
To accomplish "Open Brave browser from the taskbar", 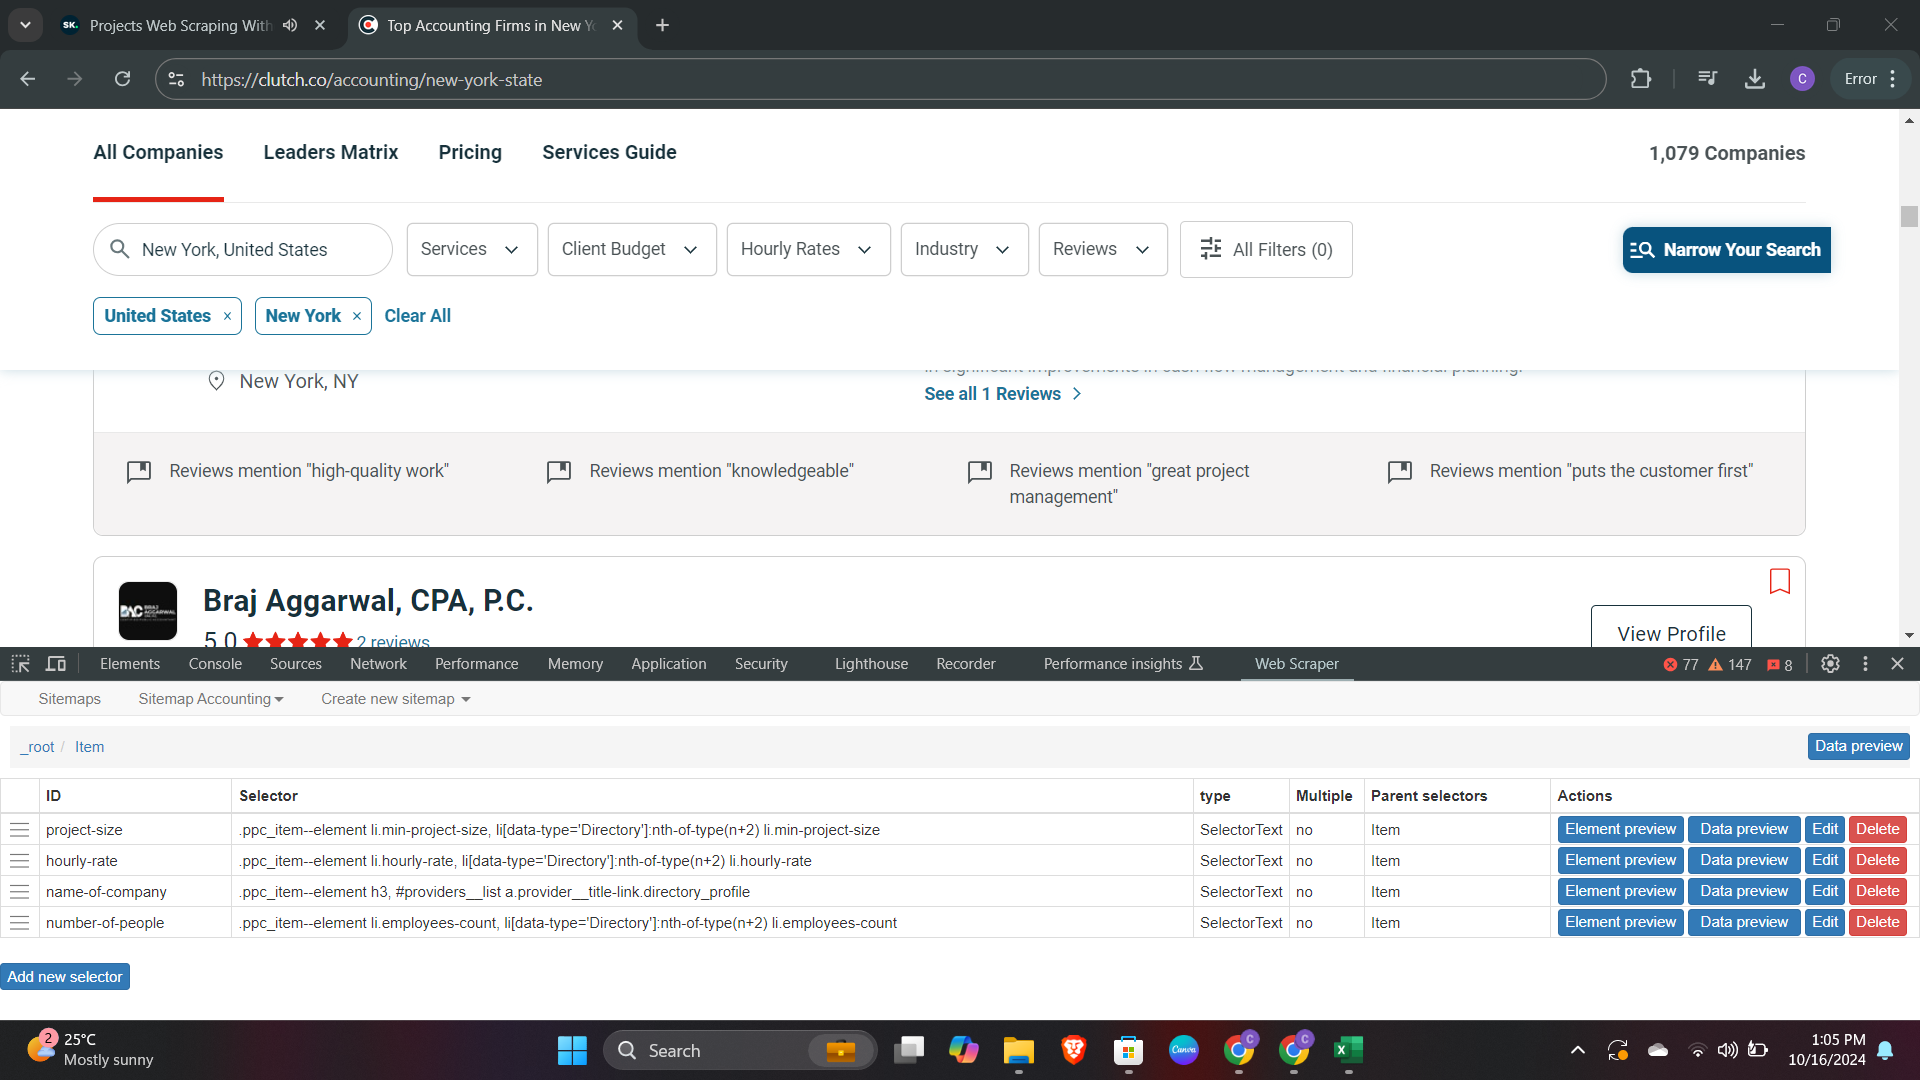I will [1073, 1050].
